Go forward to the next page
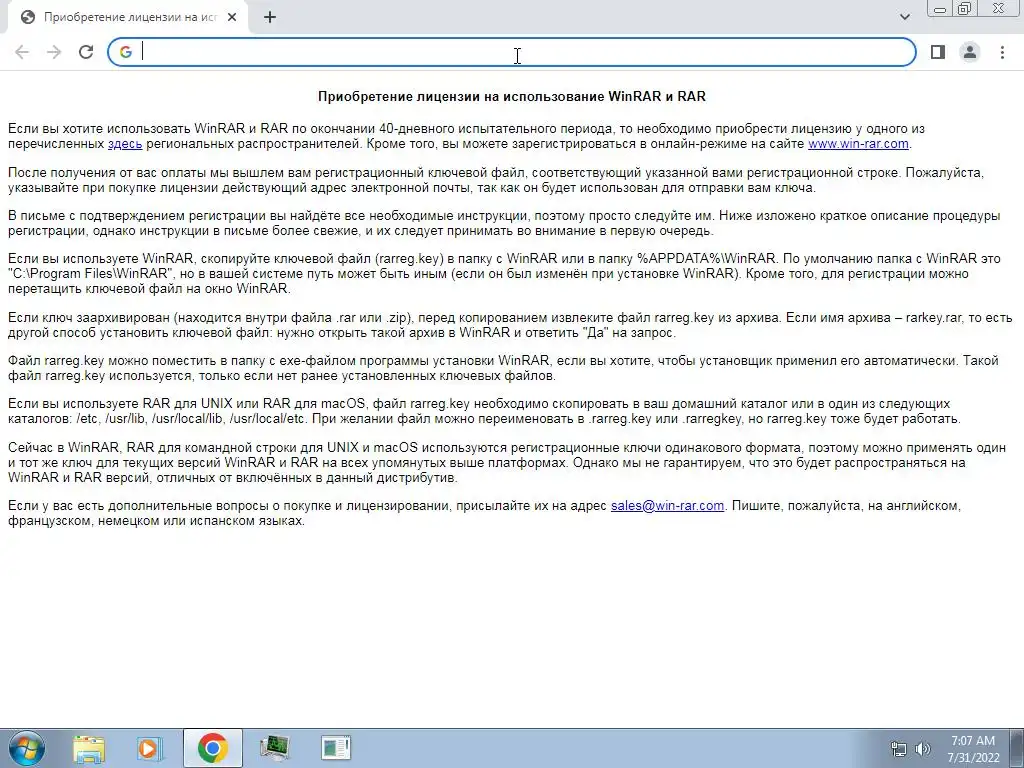The image size is (1024, 768). coord(54,52)
